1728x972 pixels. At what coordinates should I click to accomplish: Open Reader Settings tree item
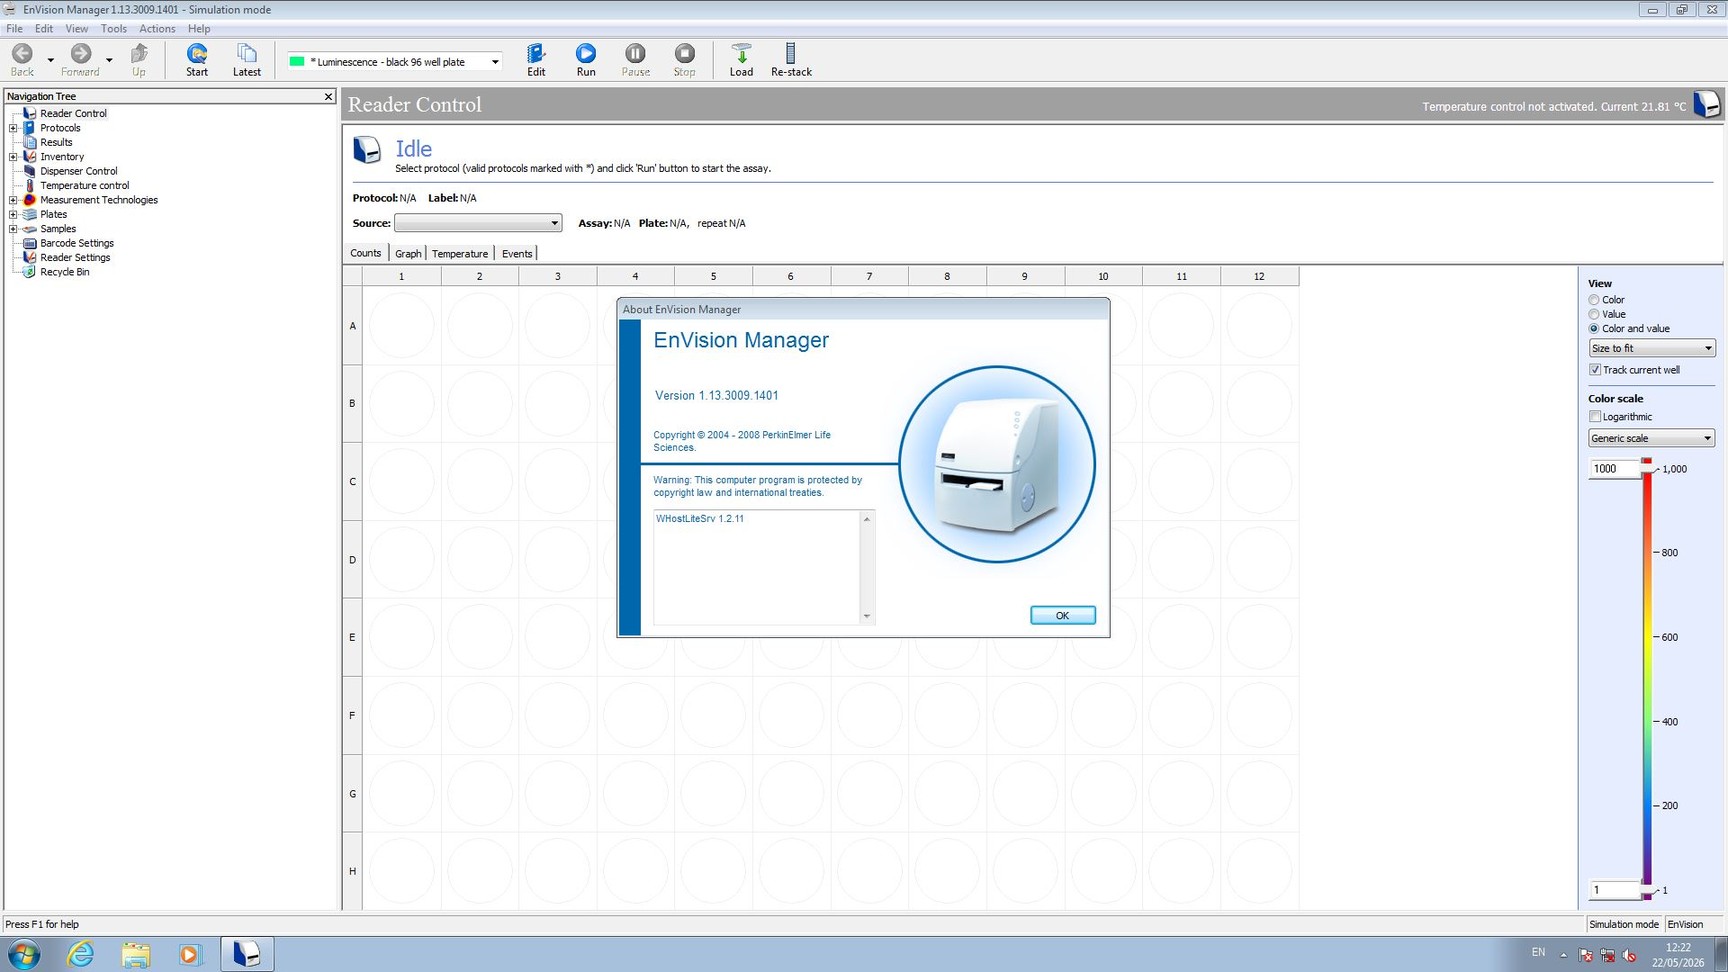click(x=75, y=257)
